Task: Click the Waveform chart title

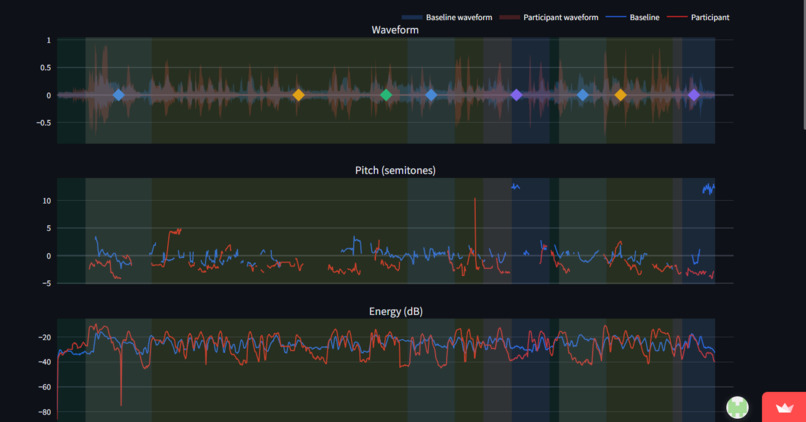Action: [395, 30]
